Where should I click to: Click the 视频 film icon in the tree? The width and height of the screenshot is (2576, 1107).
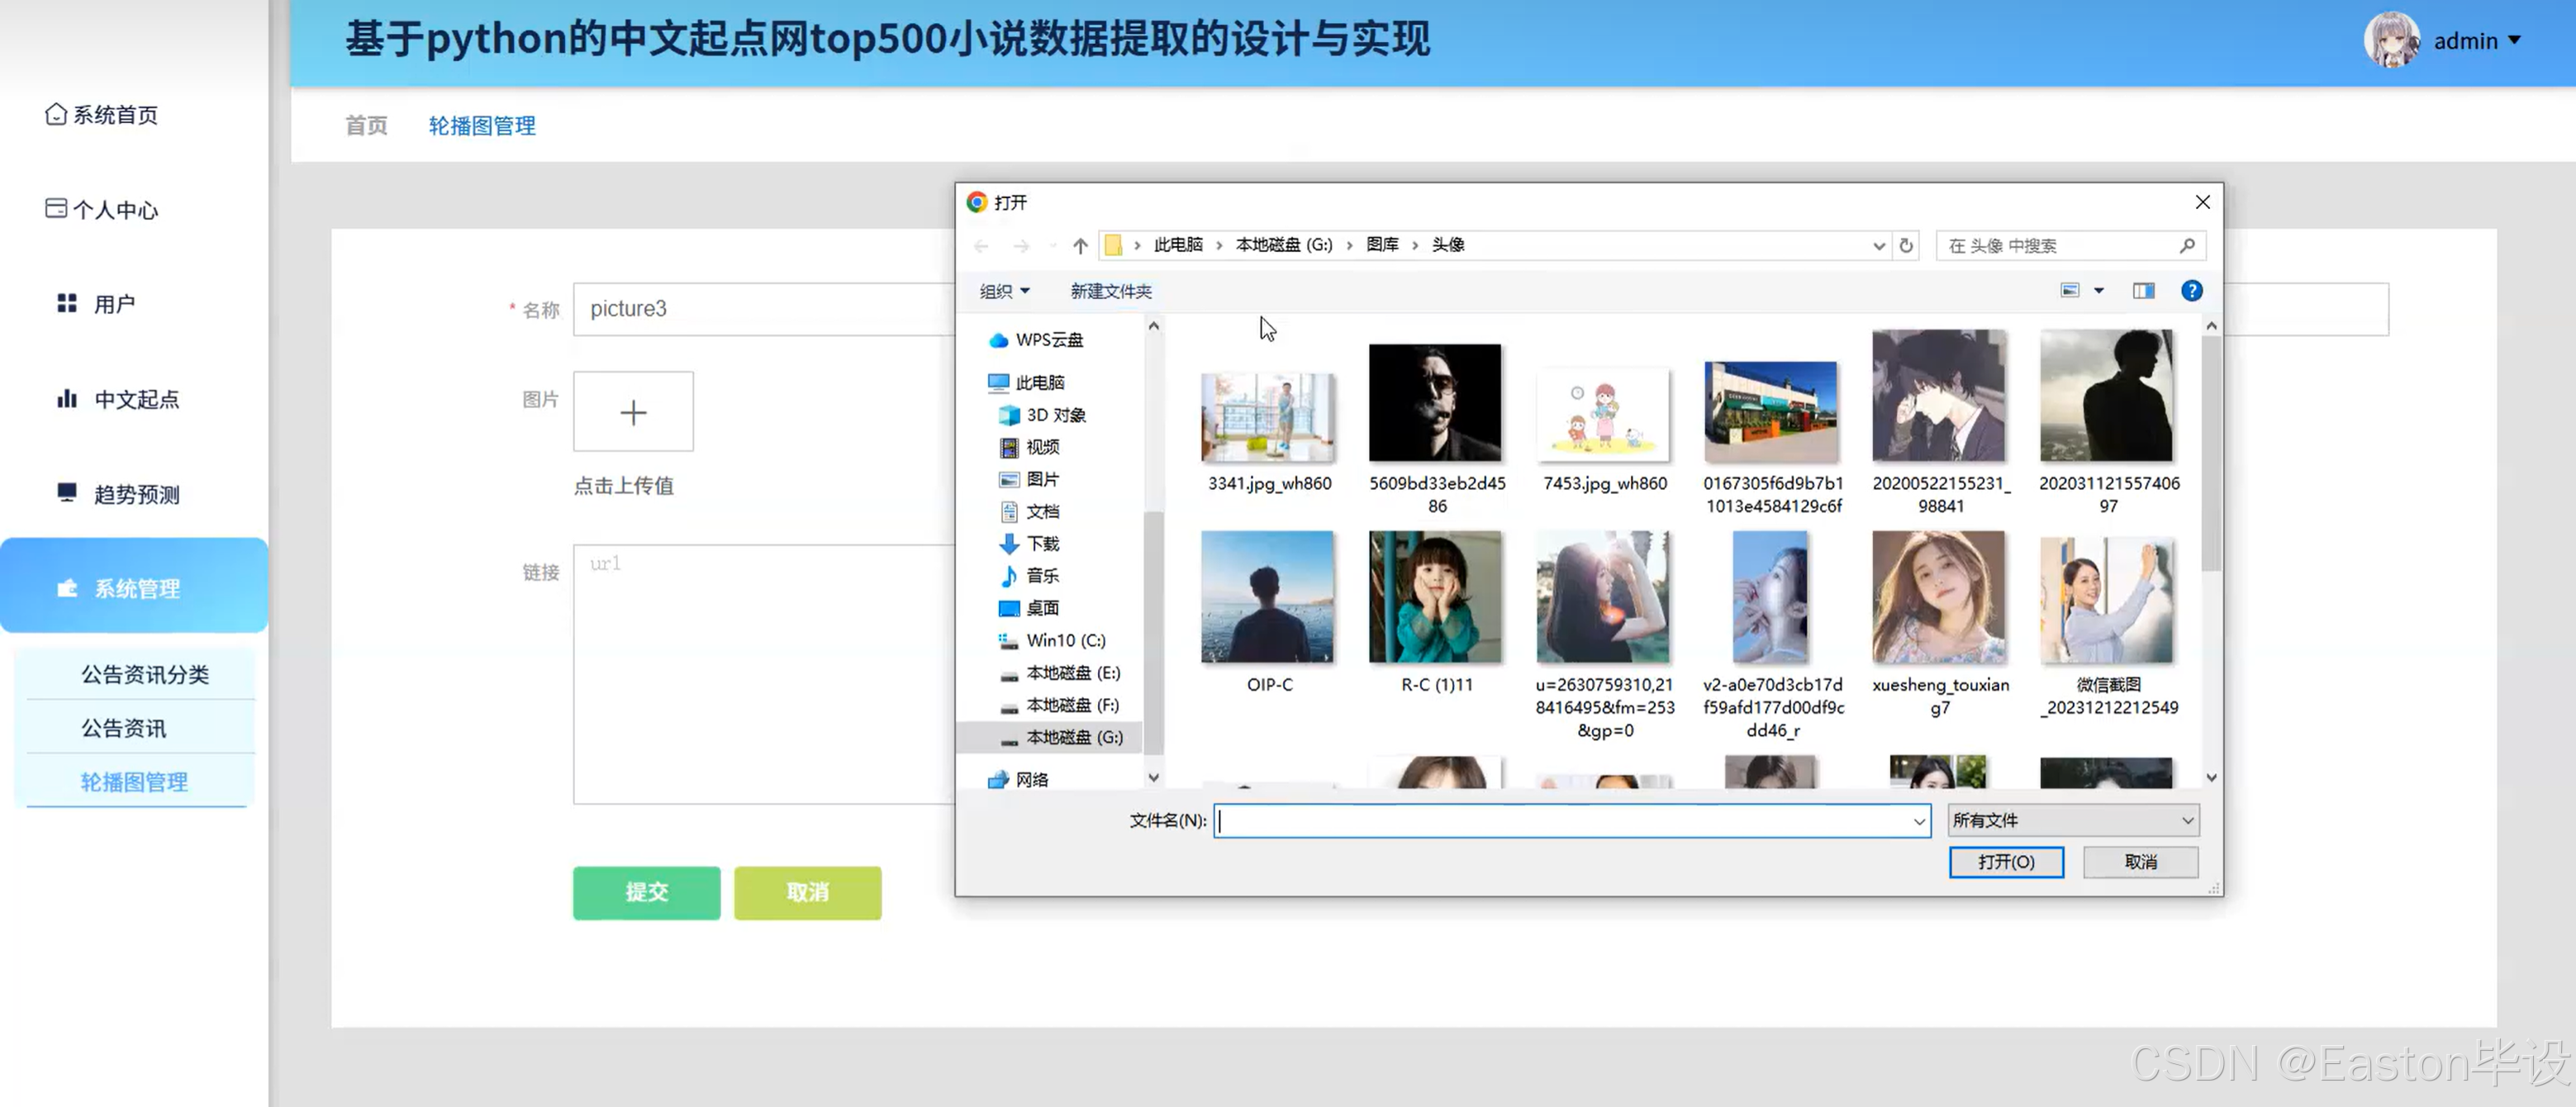[x=1009, y=447]
